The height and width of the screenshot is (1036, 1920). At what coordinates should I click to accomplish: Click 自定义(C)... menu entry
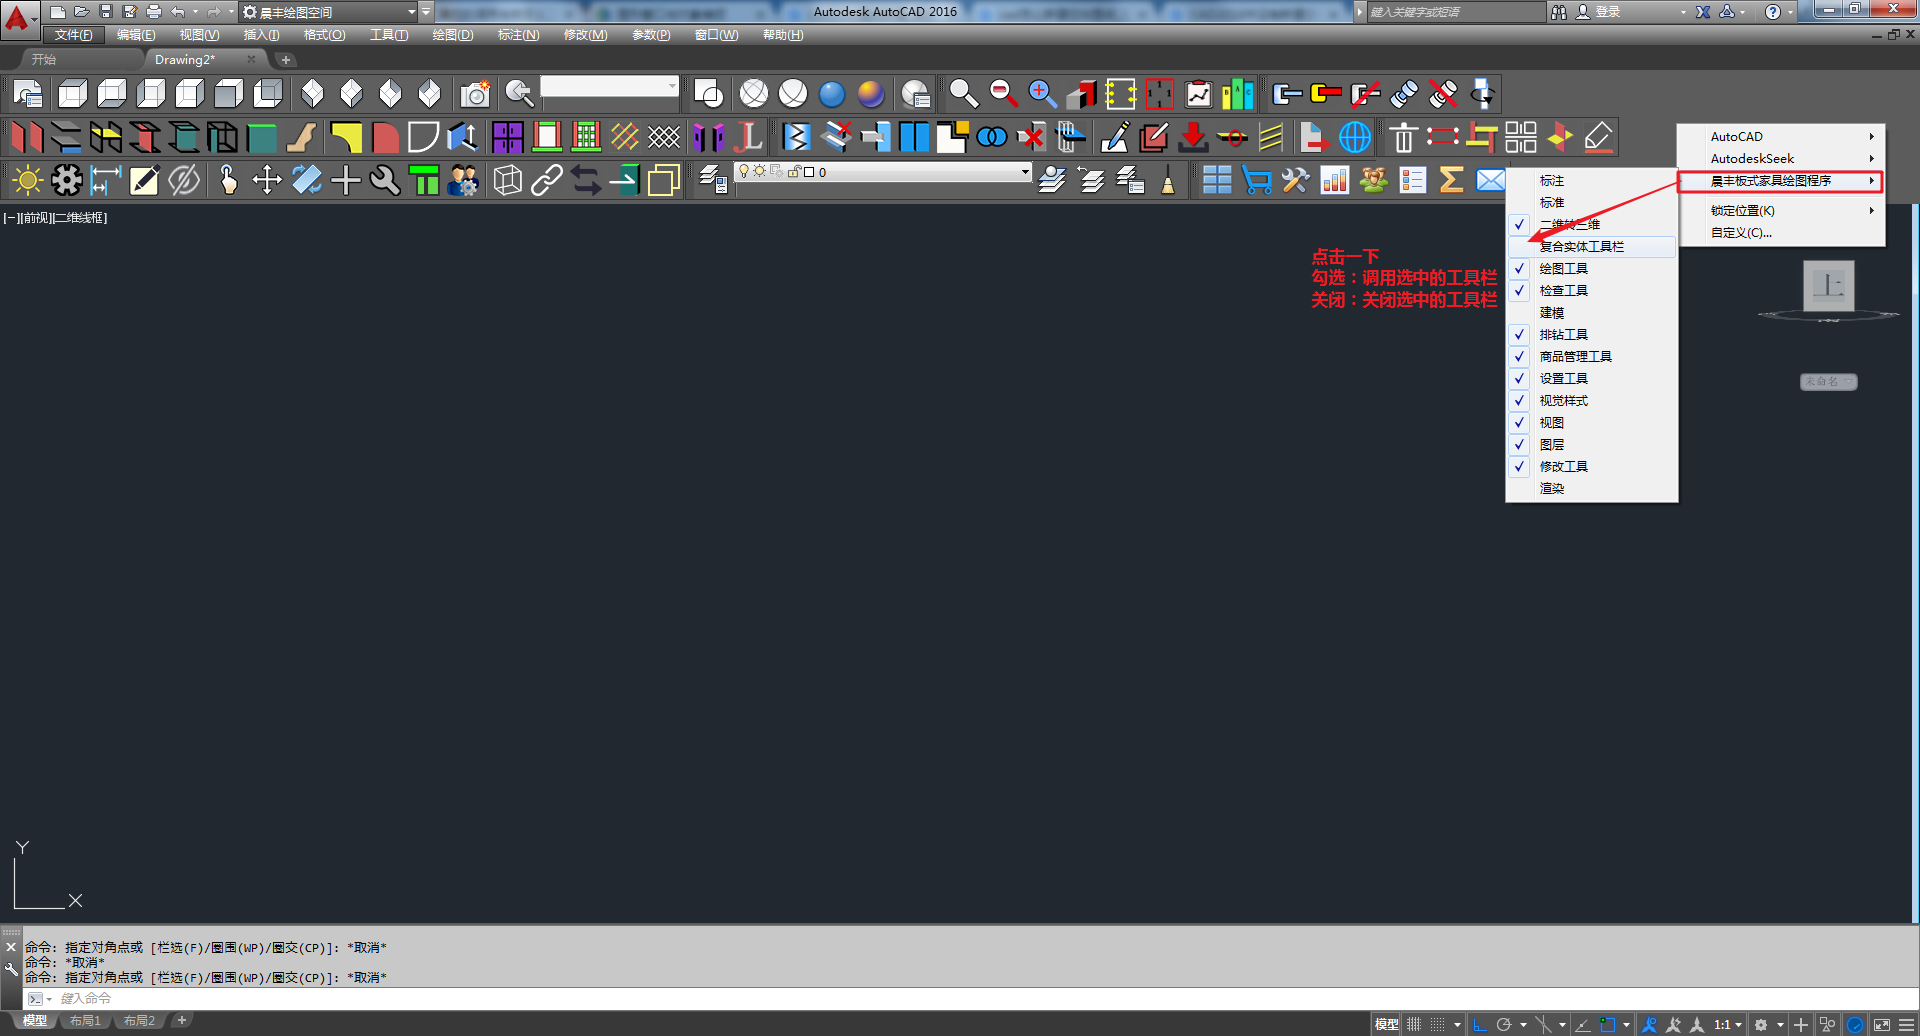1781,233
